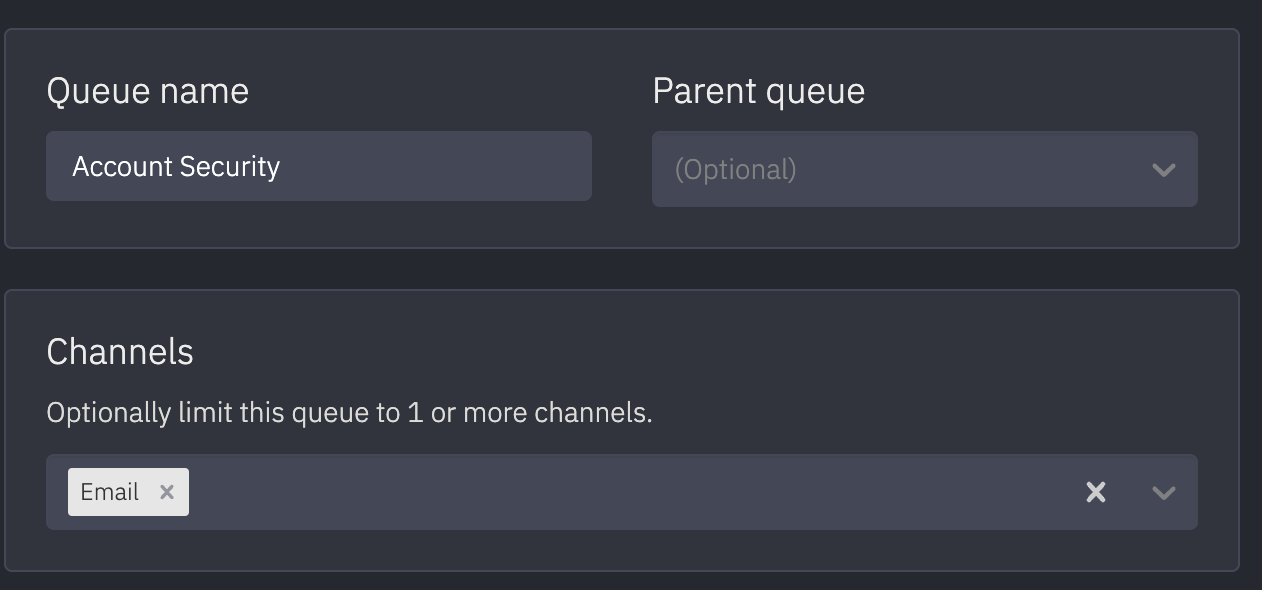Click the (Optional) placeholder text
This screenshot has width=1262, height=590.
[x=736, y=170]
